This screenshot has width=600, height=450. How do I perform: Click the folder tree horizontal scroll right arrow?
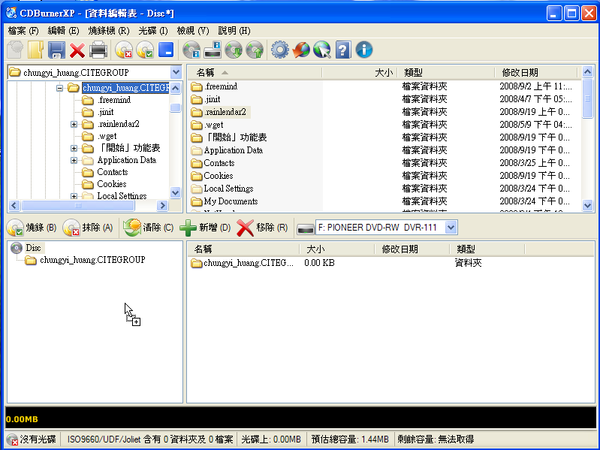(x=163, y=205)
